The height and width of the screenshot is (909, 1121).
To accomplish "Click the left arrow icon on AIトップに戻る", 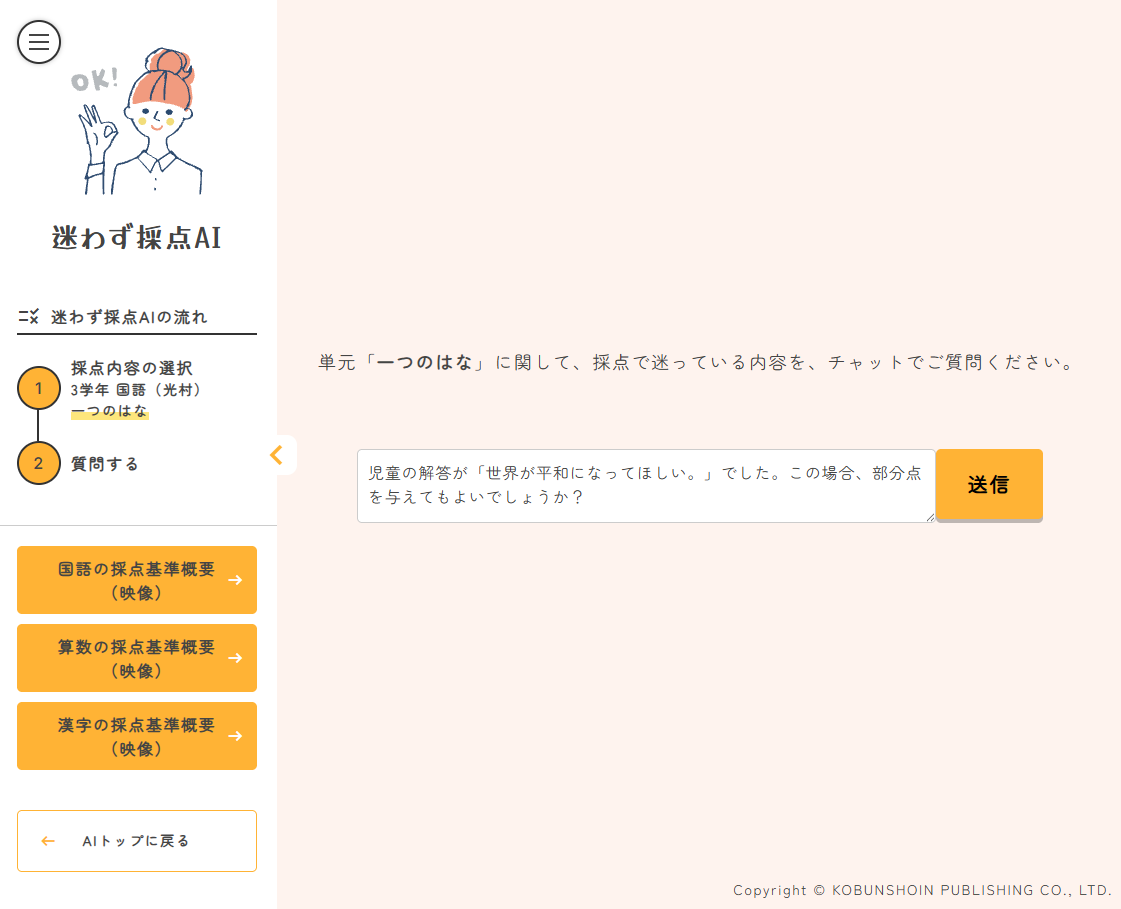I will (48, 841).
